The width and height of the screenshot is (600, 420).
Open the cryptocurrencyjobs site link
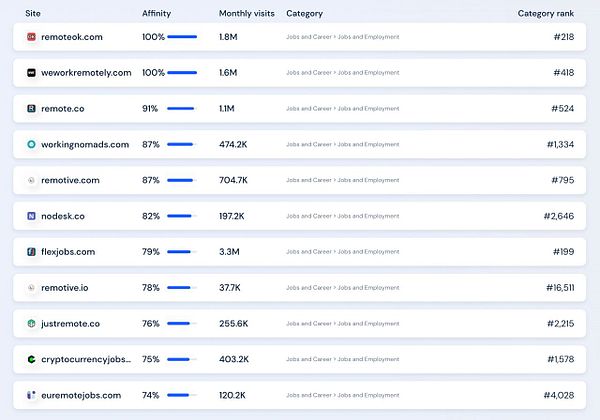[86, 360]
